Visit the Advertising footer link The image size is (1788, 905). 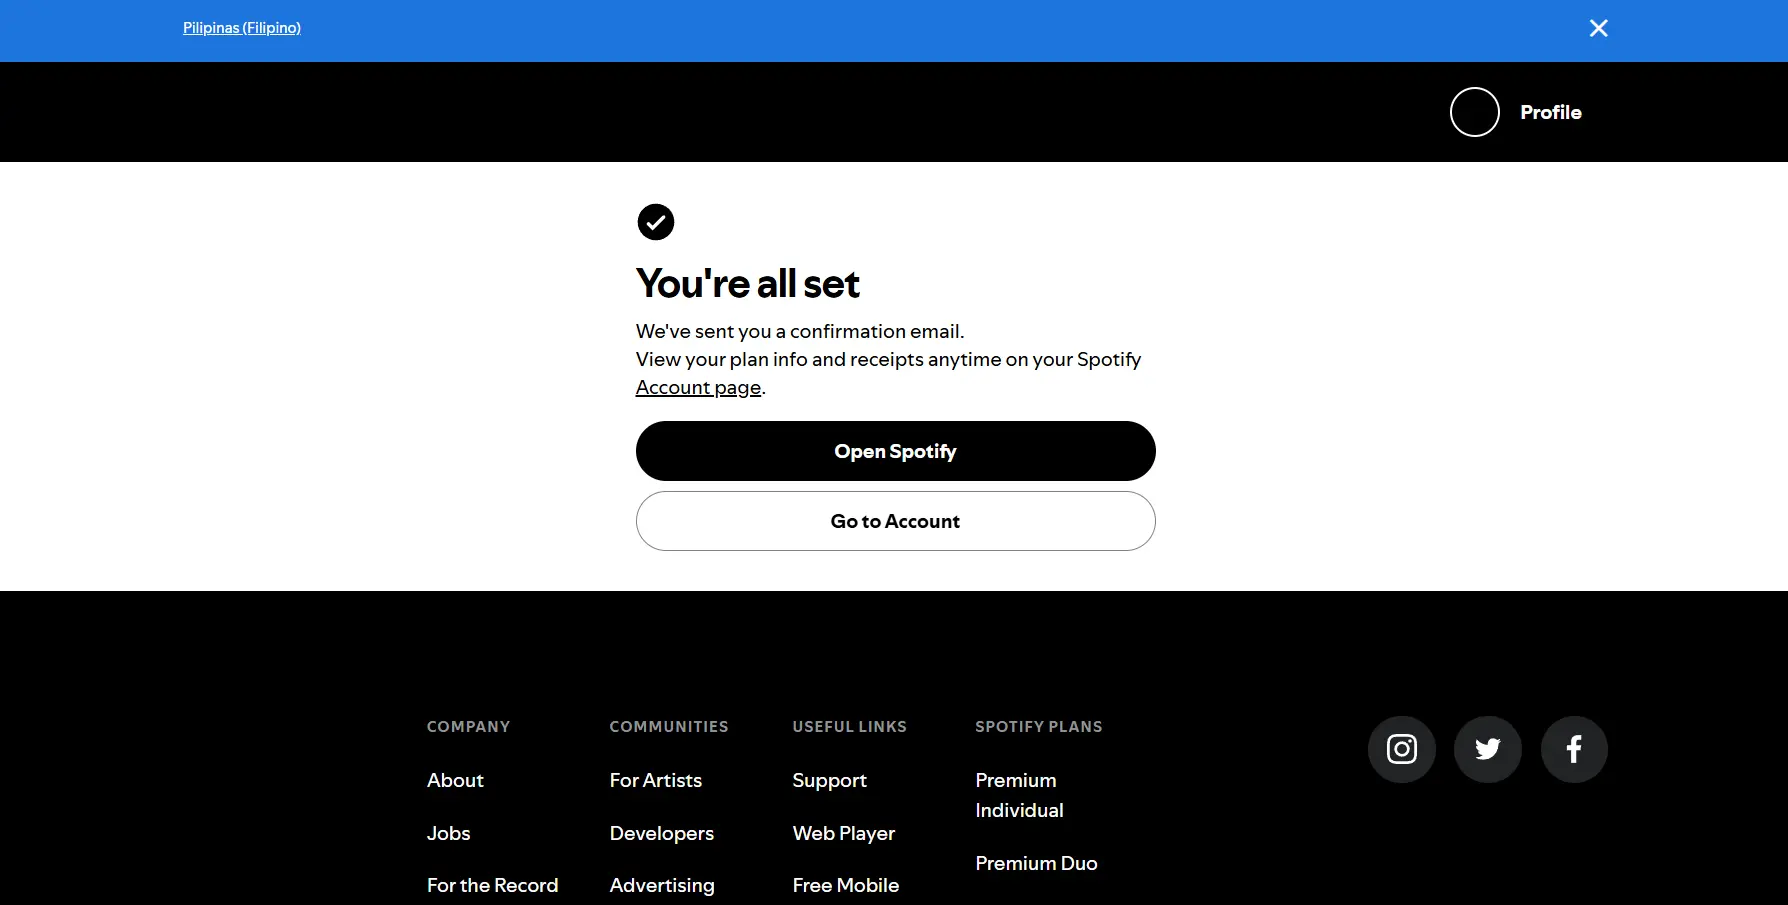coord(662,885)
